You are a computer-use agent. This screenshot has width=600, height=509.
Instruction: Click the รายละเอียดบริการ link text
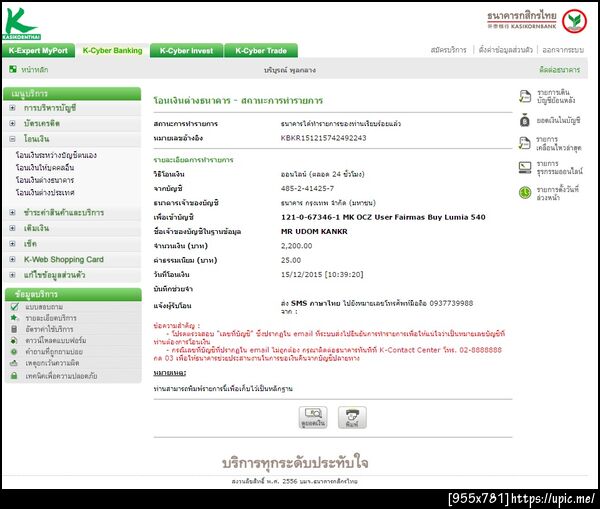[x=51, y=318]
